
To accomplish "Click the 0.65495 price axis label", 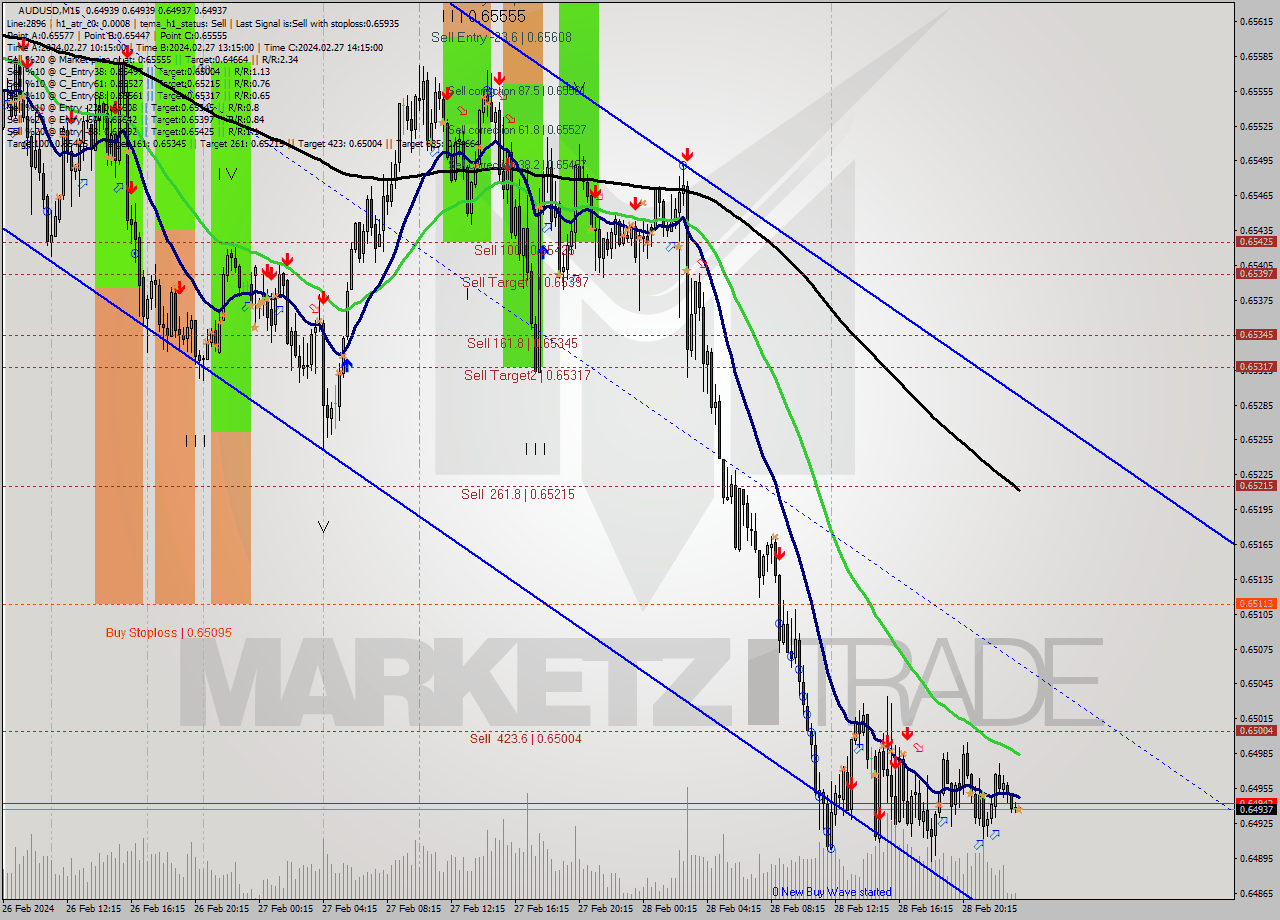I will (x=1256, y=161).
